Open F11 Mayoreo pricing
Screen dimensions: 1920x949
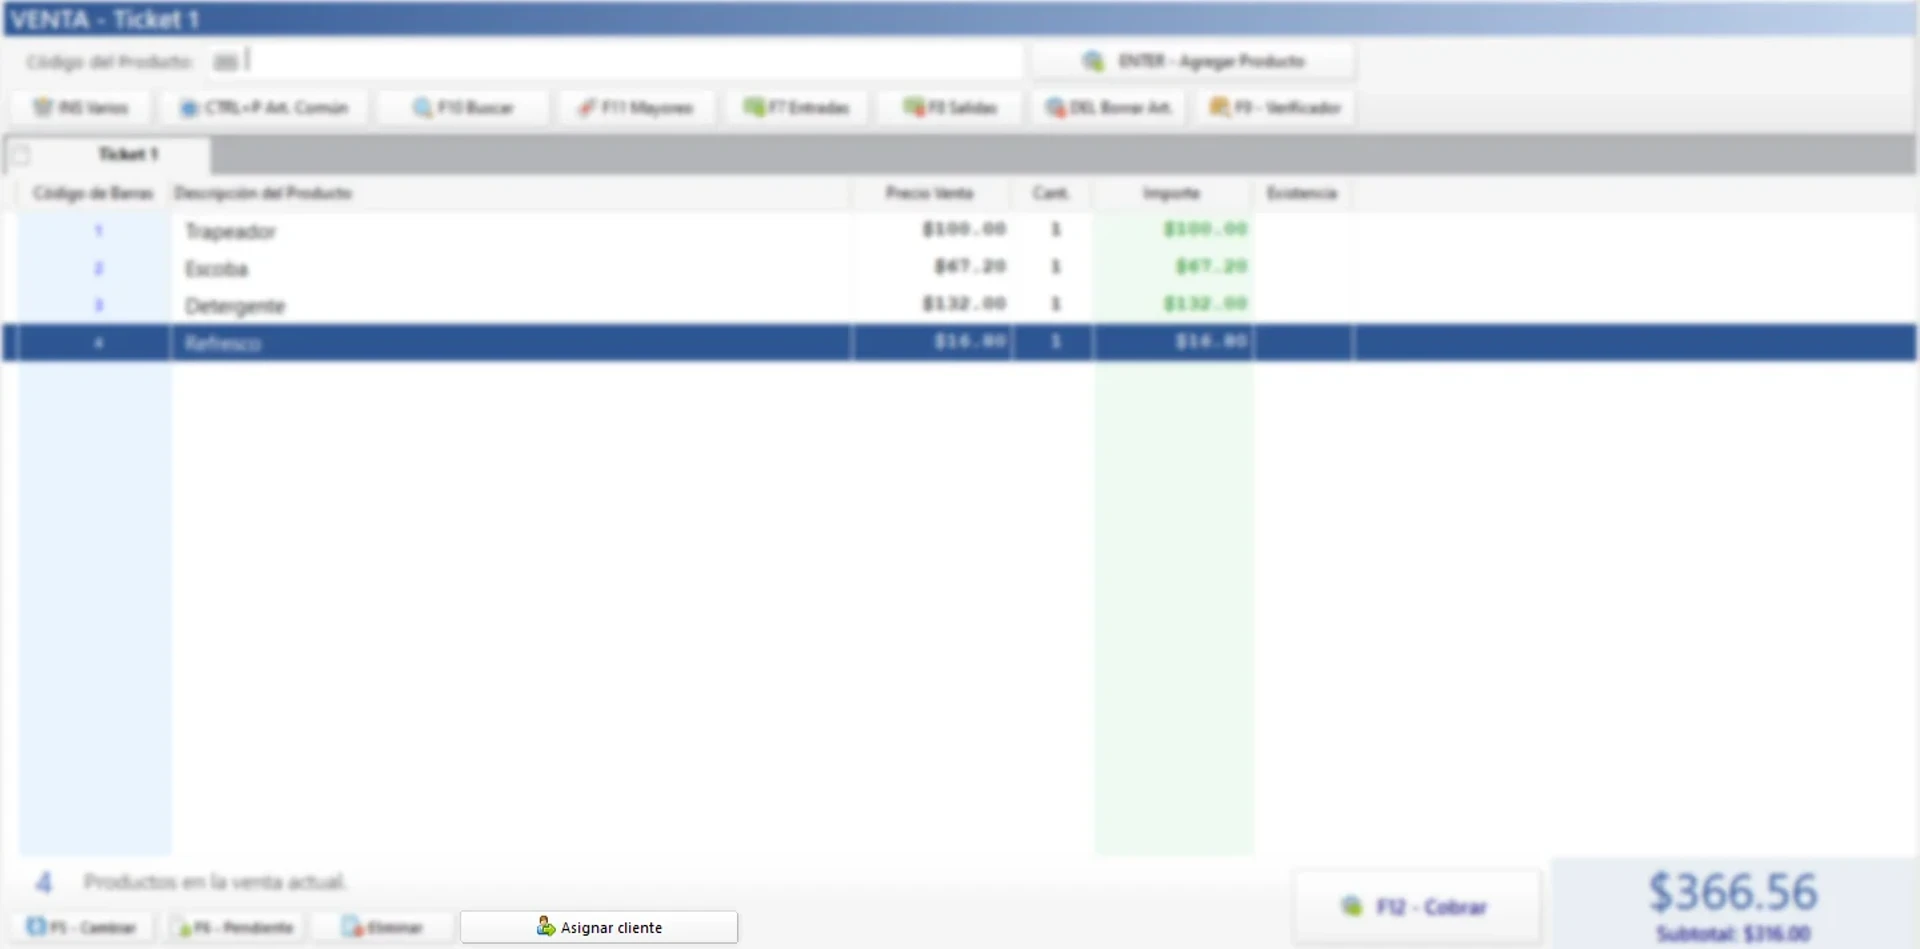pos(636,107)
